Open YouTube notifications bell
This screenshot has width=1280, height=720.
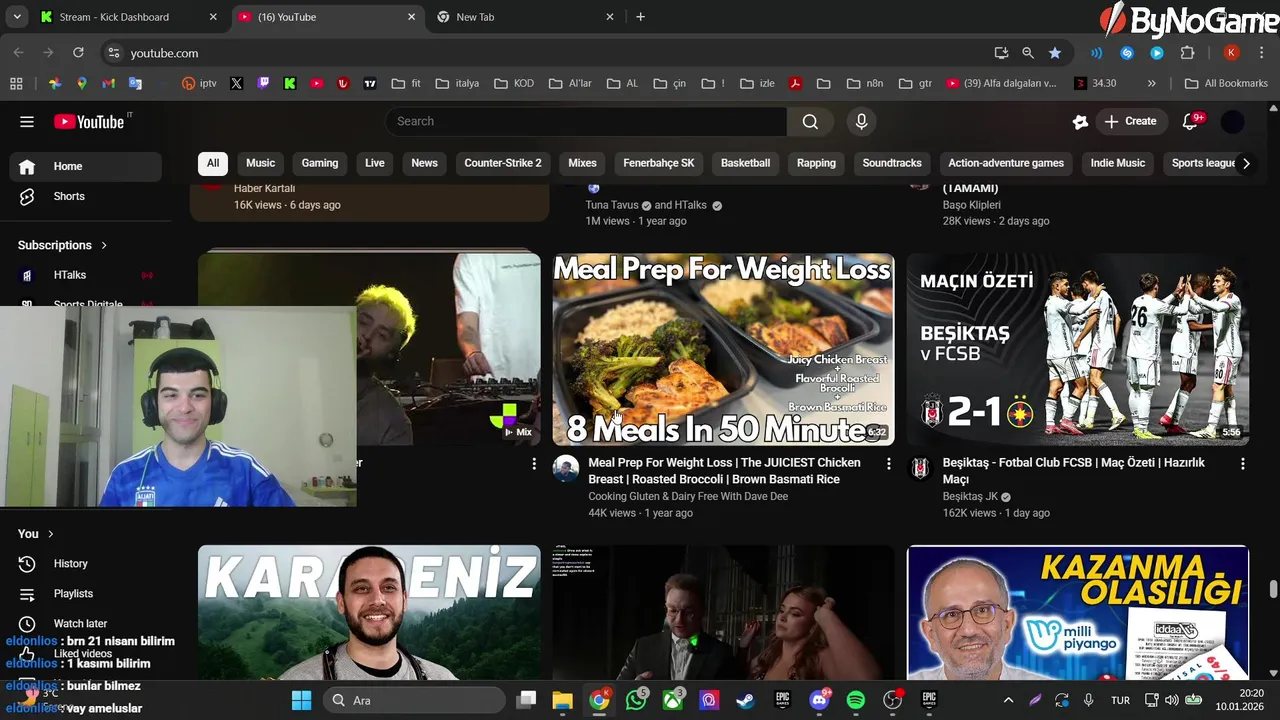[x=1190, y=122]
